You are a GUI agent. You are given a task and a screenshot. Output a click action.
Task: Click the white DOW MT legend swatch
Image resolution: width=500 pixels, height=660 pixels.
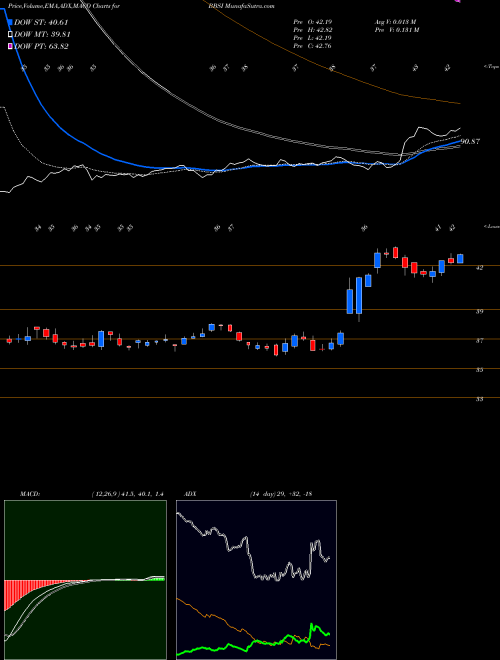pos(11,35)
